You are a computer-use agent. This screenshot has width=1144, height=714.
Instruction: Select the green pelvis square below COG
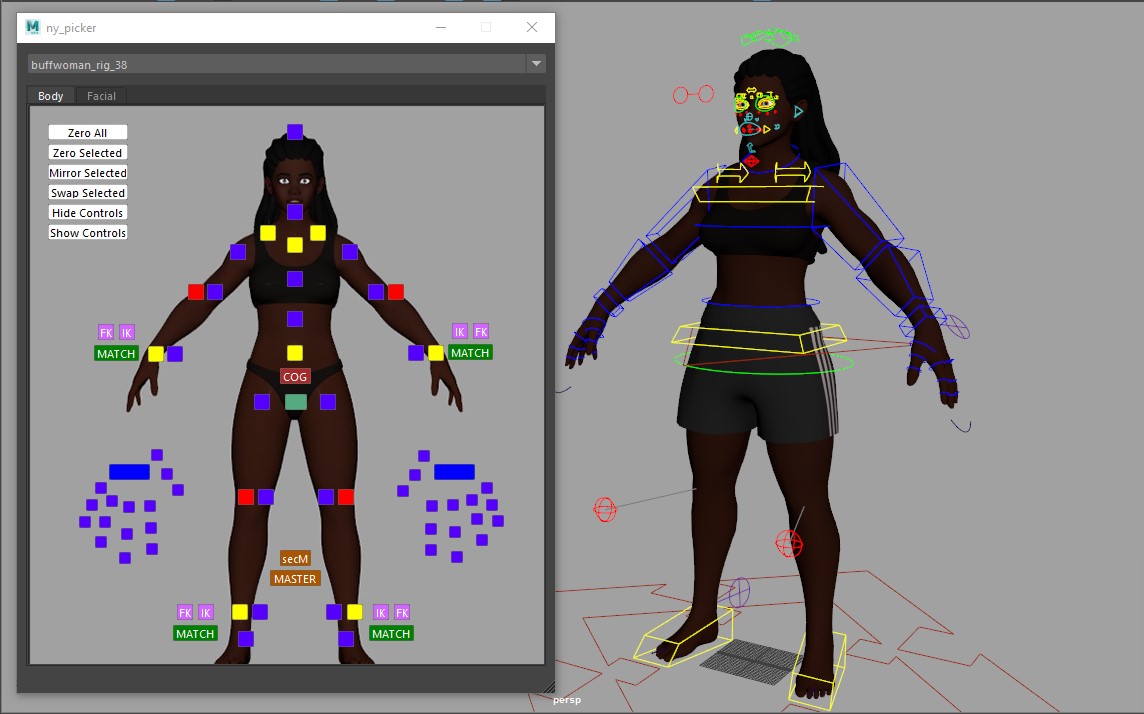pos(295,402)
